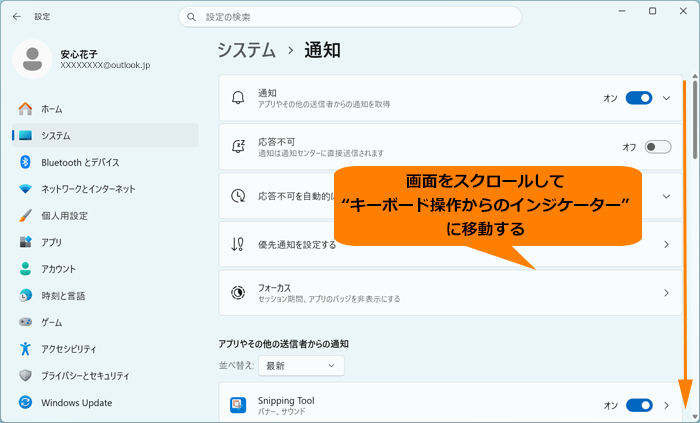Image resolution: width=700 pixels, height=423 pixels.
Task: Click the auto do-not-disturb clock icon
Action: (x=238, y=196)
